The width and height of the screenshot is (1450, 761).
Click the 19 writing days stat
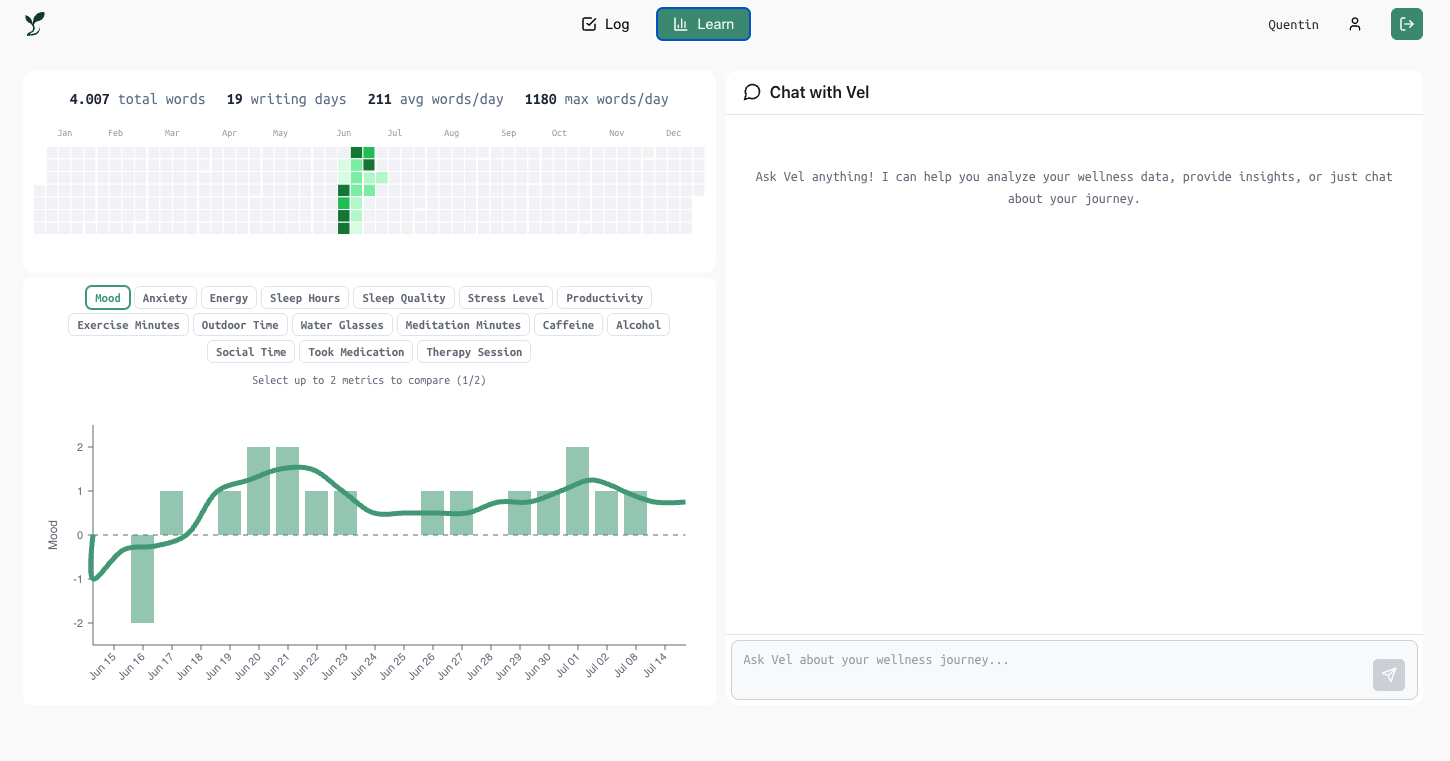coord(286,99)
